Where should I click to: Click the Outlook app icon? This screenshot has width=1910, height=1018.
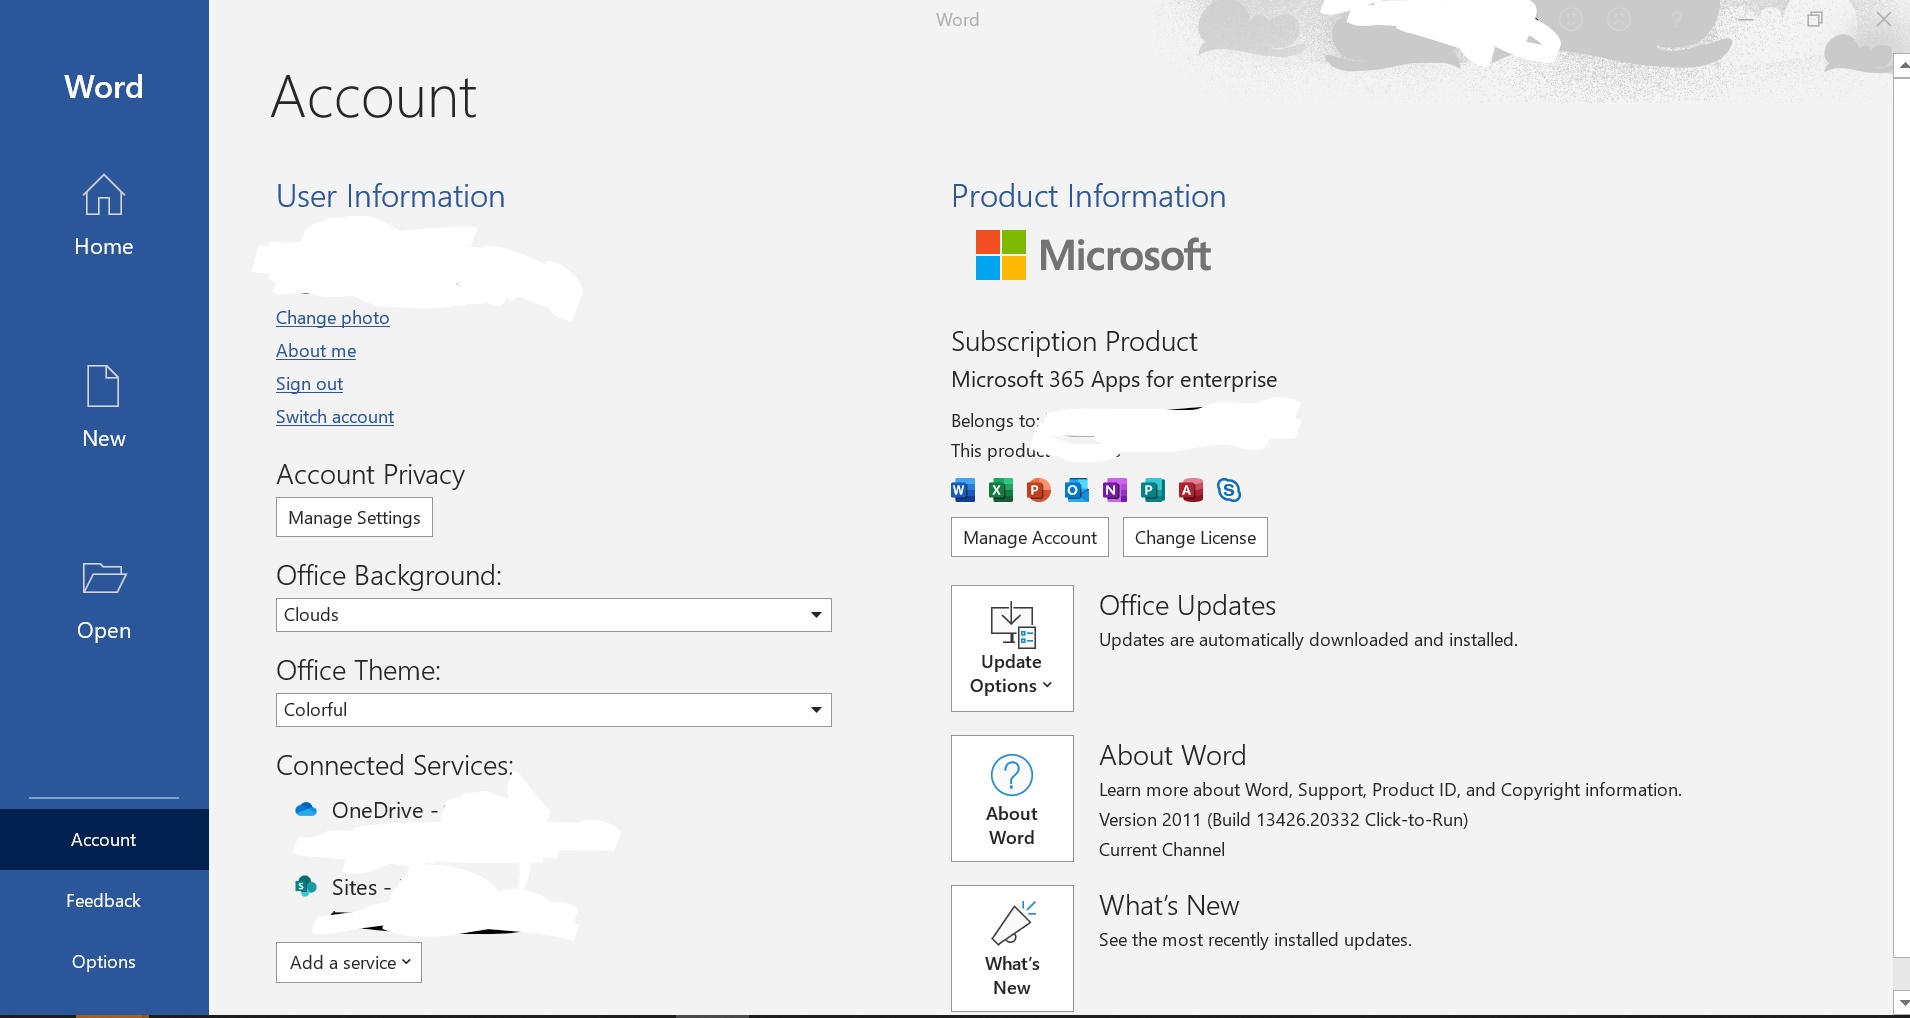[1077, 490]
